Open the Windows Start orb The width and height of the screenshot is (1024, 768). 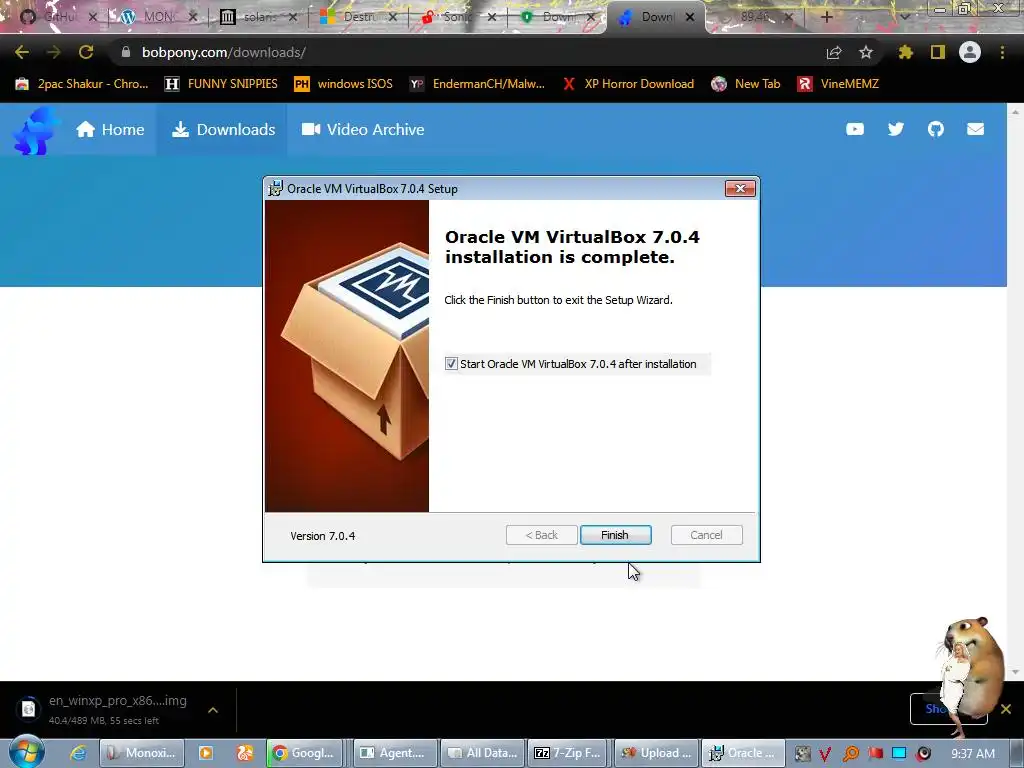[25, 752]
